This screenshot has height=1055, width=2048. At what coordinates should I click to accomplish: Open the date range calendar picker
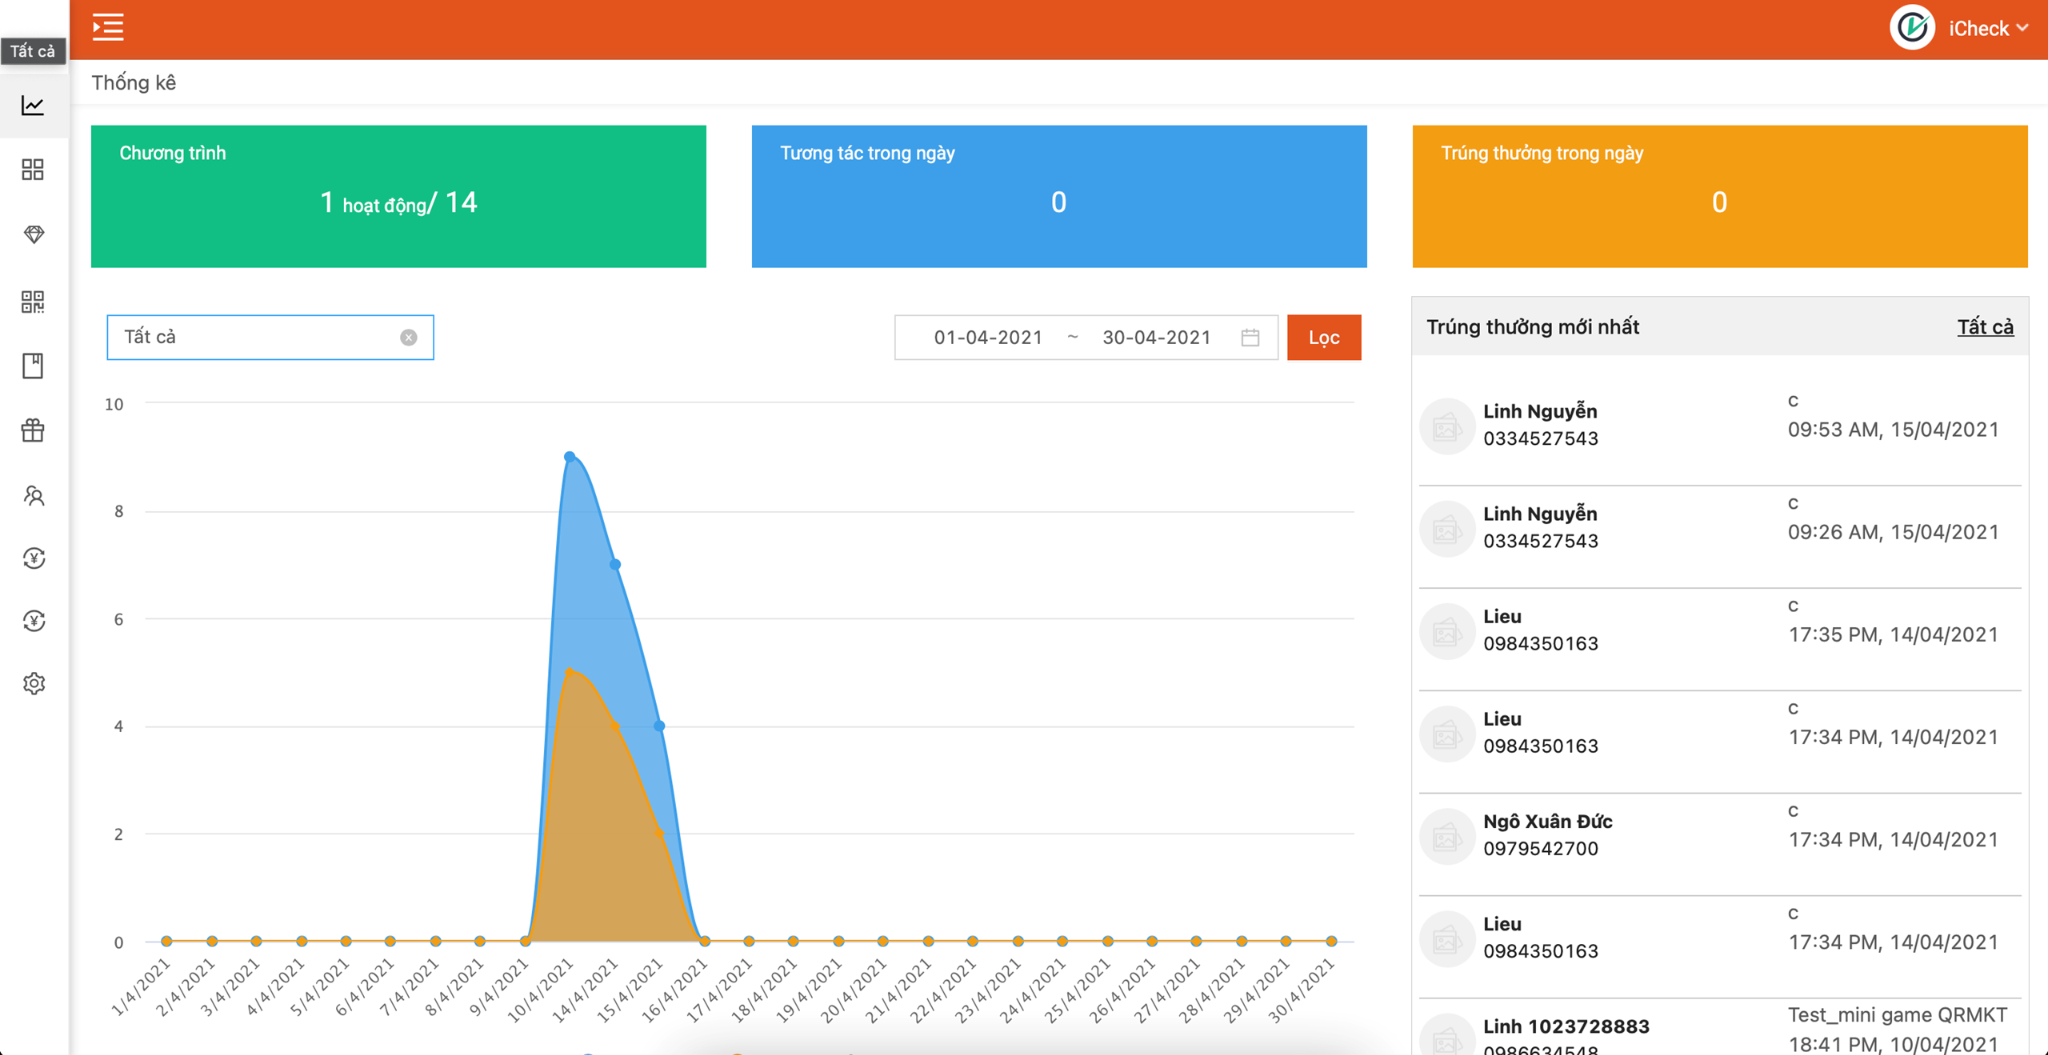point(1250,338)
